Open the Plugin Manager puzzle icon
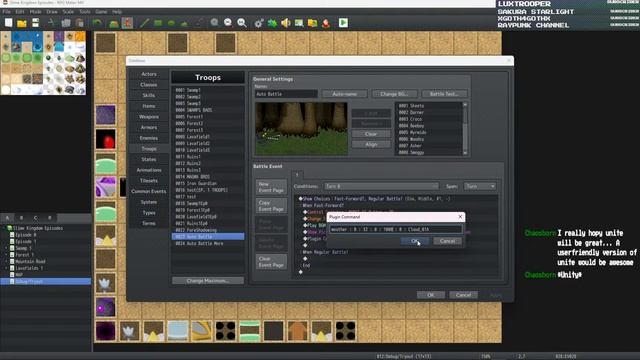 point(272,23)
